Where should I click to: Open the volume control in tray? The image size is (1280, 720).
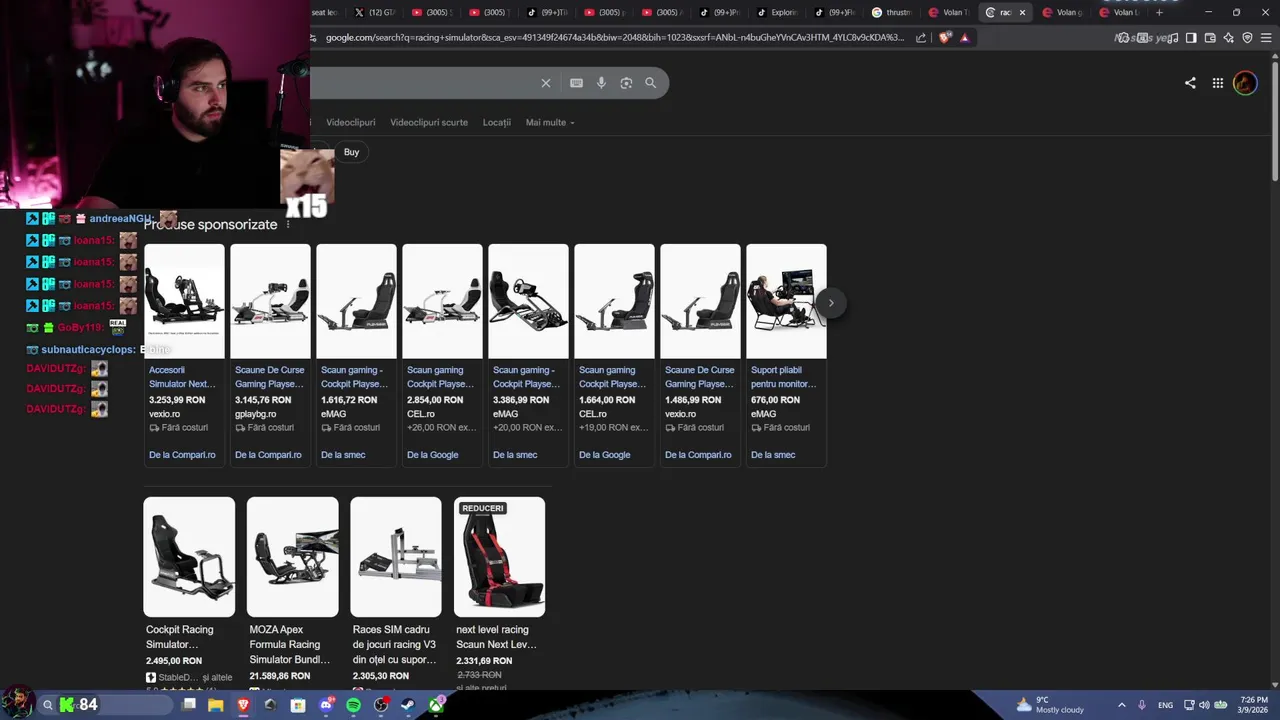(1204, 705)
